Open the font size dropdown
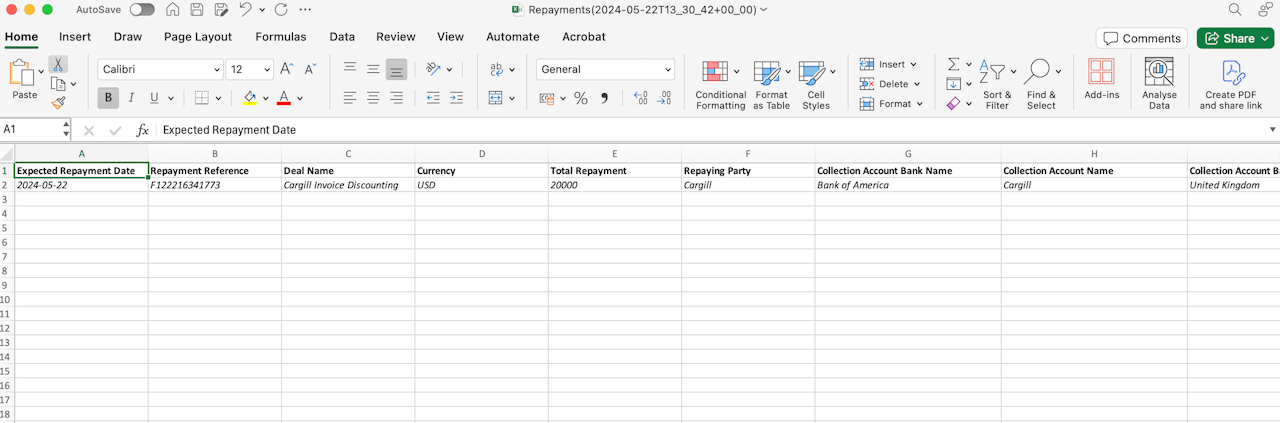The width and height of the screenshot is (1280, 423). click(x=250, y=70)
